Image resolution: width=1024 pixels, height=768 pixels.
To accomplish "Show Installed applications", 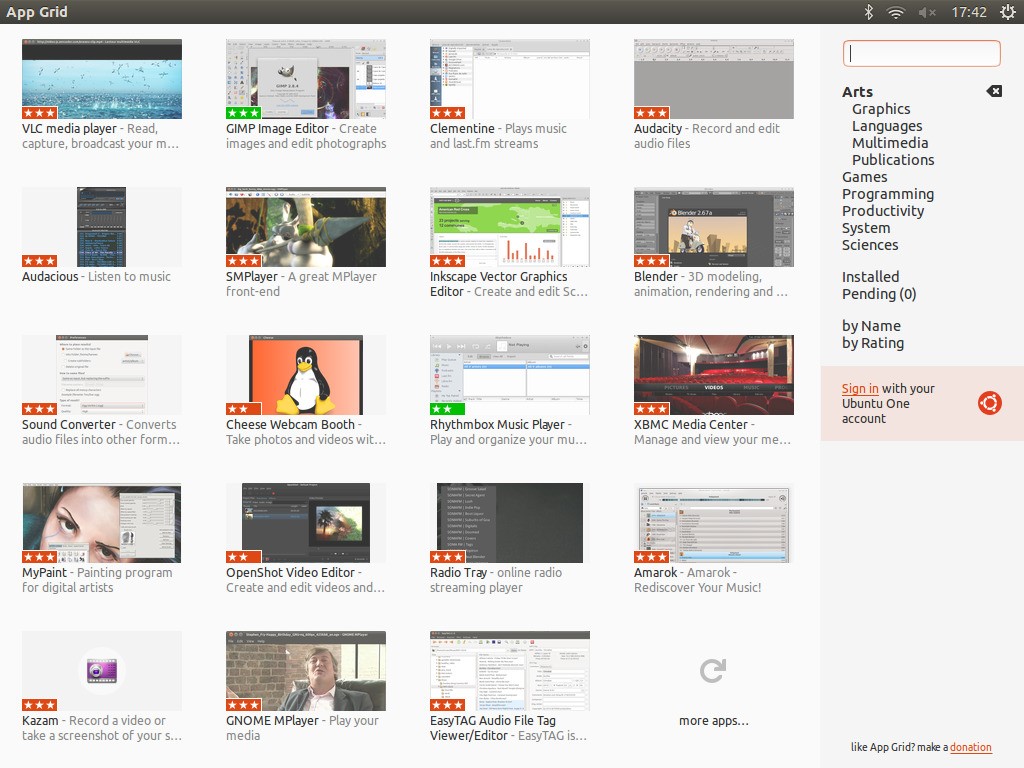I will (x=870, y=277).
